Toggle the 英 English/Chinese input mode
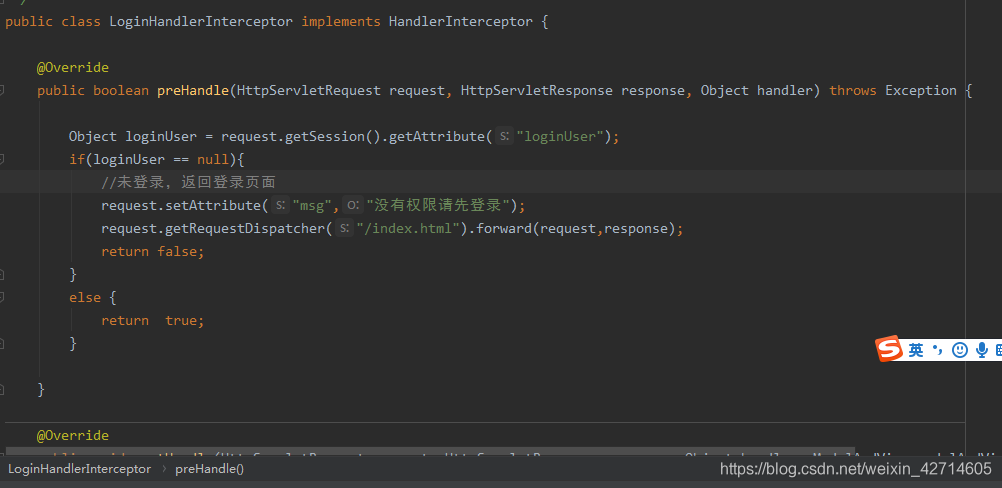 pos(916,350)
